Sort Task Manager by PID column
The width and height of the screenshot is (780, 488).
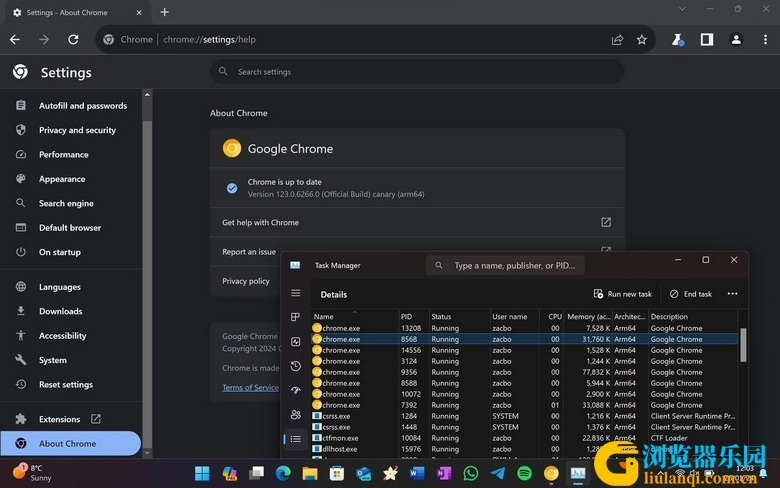pos(414,316)
